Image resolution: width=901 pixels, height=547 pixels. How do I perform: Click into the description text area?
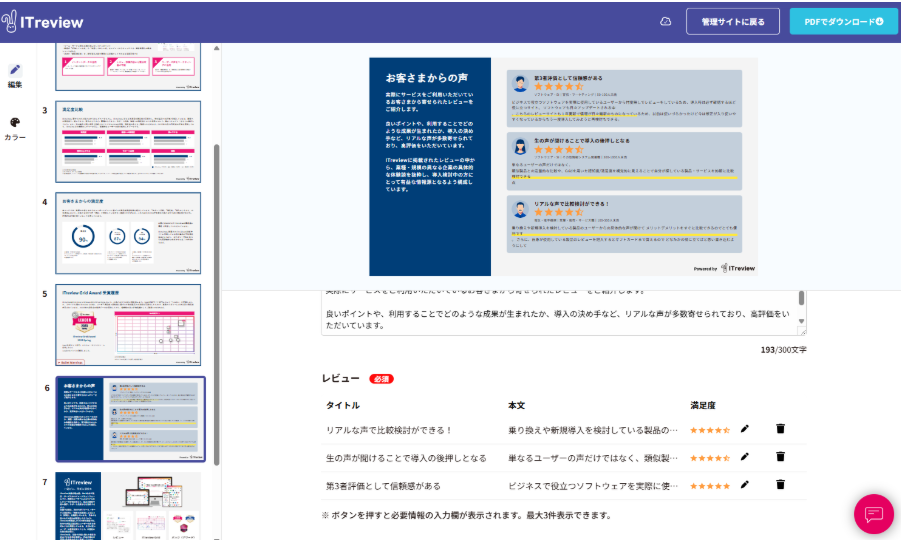point(559,313)
